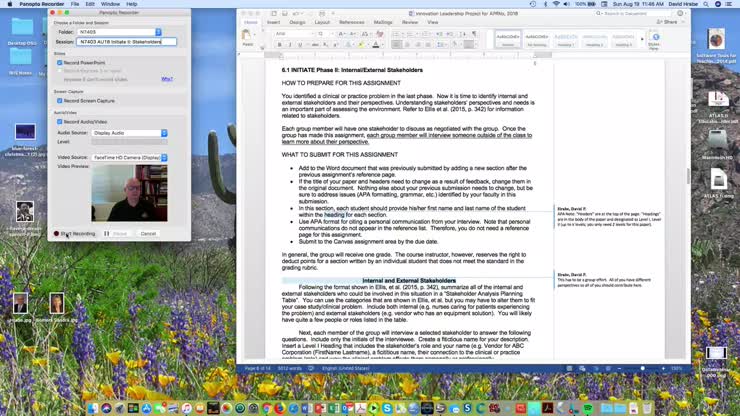Open the font color dropdown arrow

381,45
